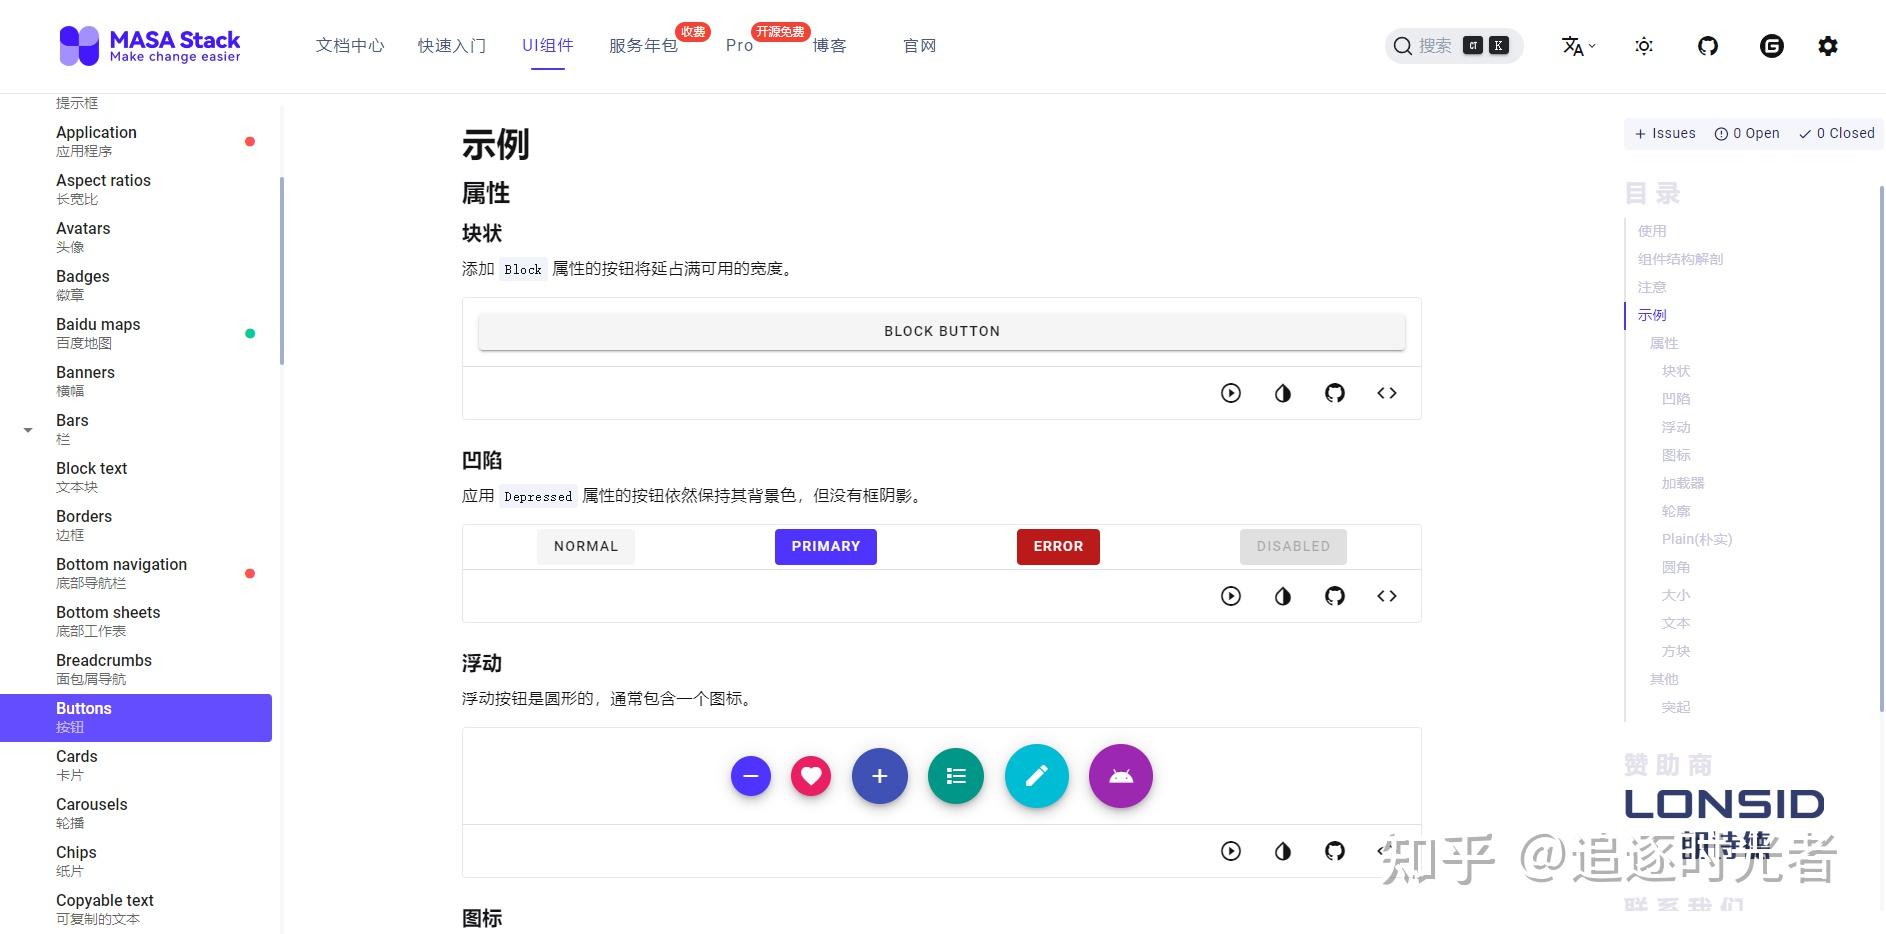Open the MASA Stack GitHub repository icon
Image resolution: width=1886 pixels, height=934 pixels.
[x=1707, y=45]
